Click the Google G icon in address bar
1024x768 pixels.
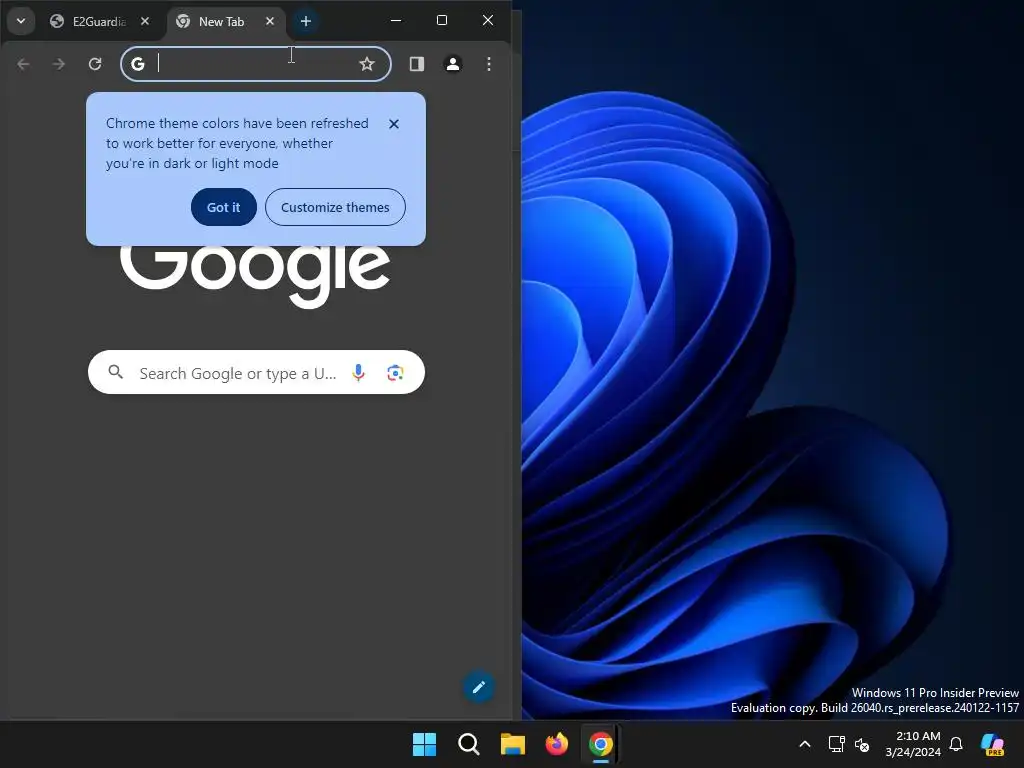(138, 64)
